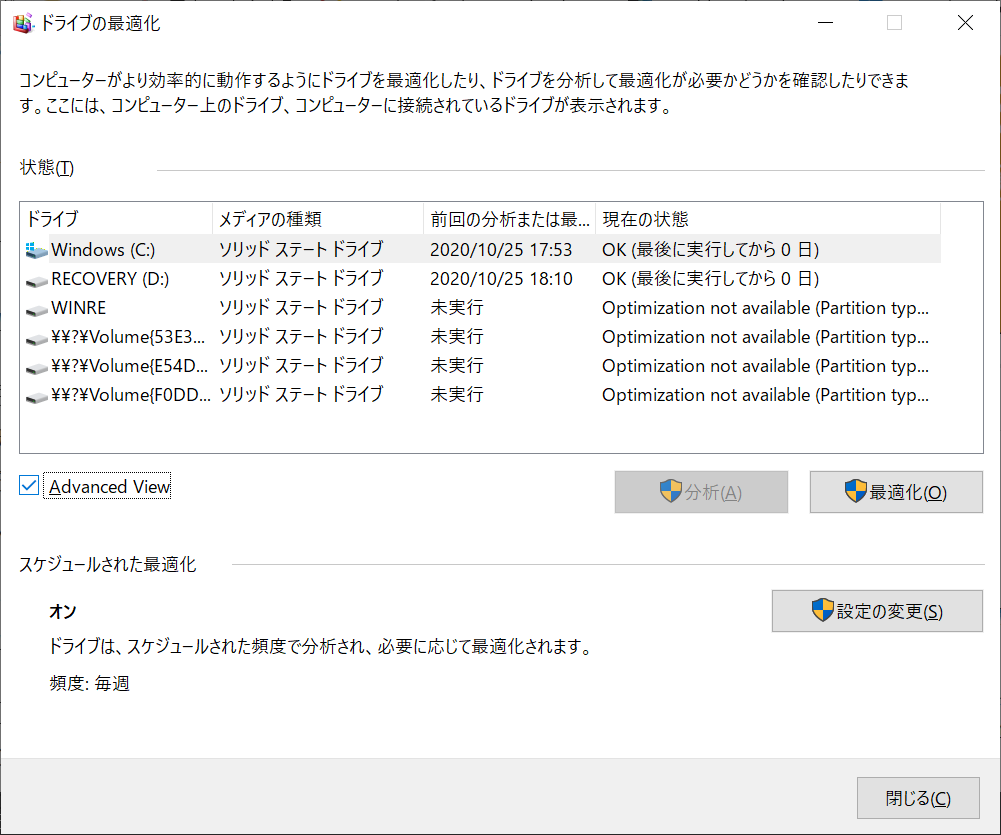Select the Windows (C:) row name
Viewport: 1001px width, 835px height.
[x=103, y=250]
